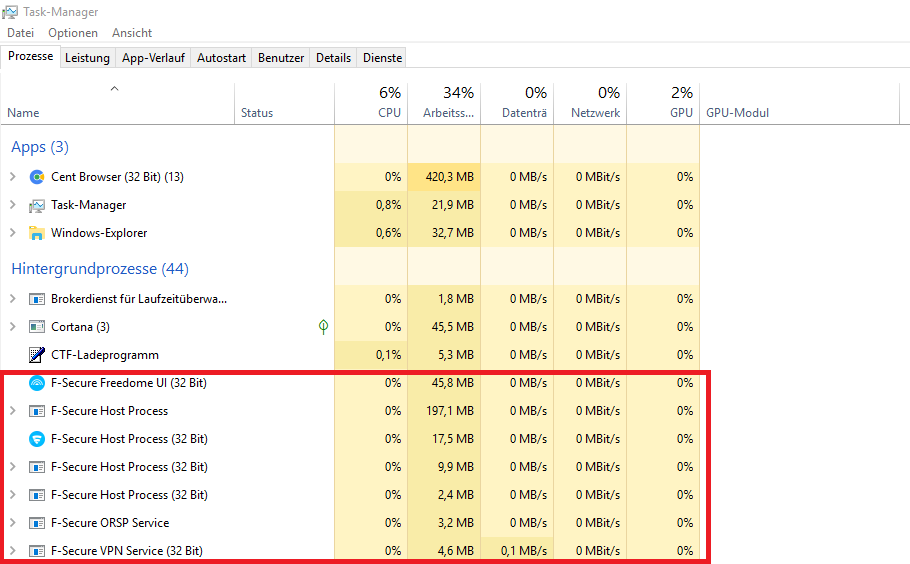Click the Hintergrundprozesse (44) group heading
Image resolution: width=910 pixels, height=564 pixels.
pos(100,269)
